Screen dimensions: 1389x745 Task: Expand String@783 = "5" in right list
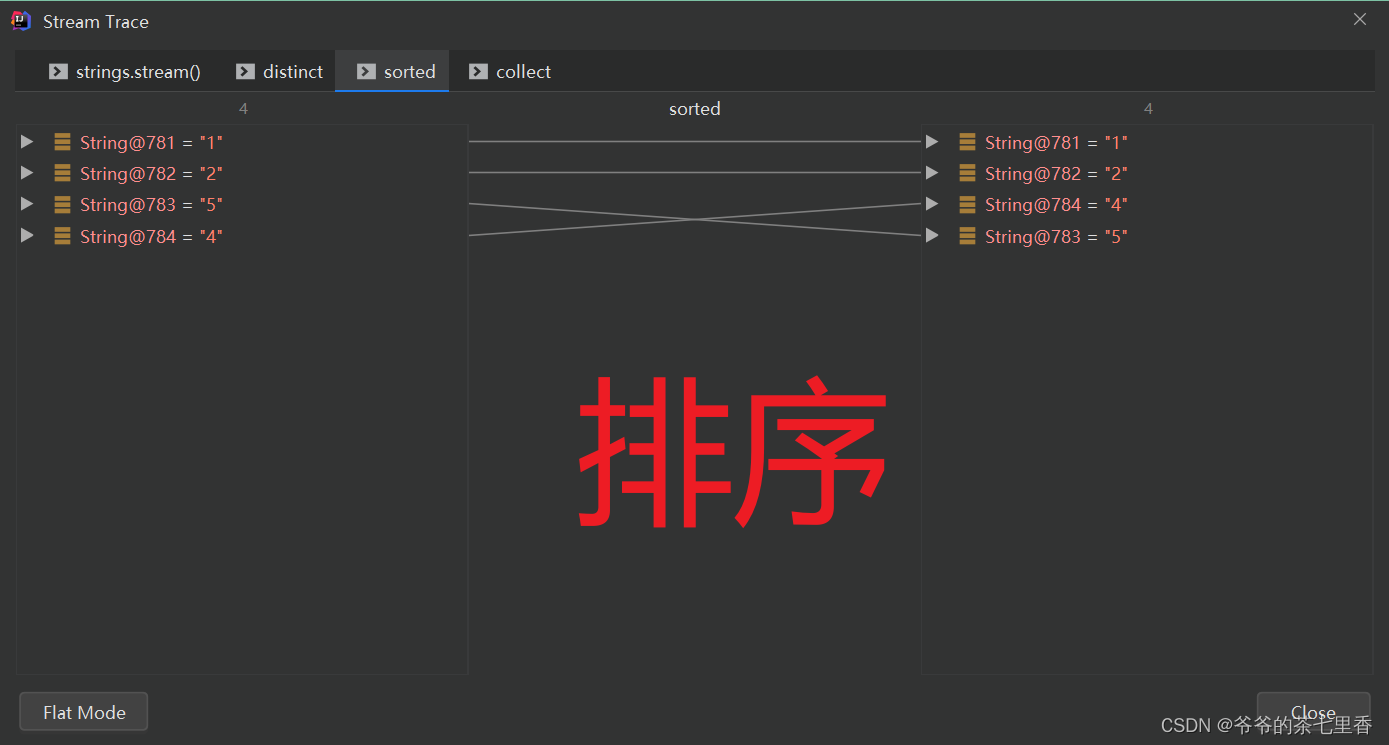[932, 236]
